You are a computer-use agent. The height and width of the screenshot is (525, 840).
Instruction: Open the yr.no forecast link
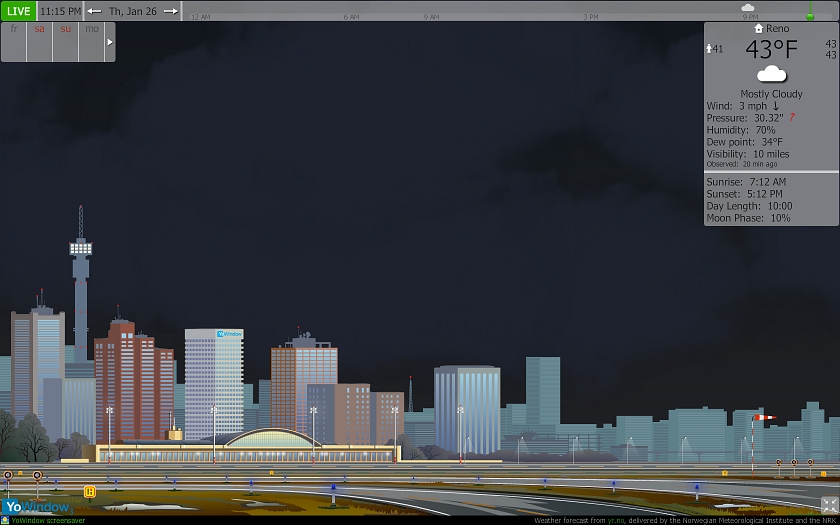point(615,520)
